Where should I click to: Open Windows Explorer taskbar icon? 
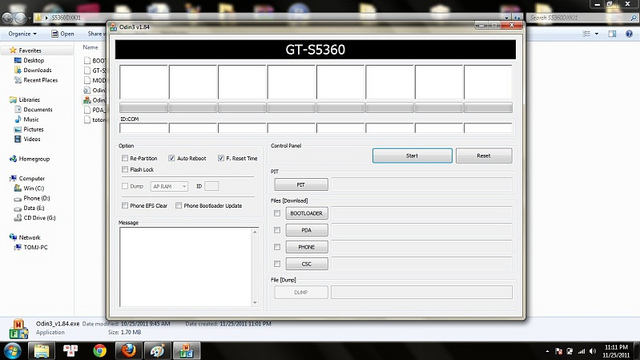coord(41,351)
